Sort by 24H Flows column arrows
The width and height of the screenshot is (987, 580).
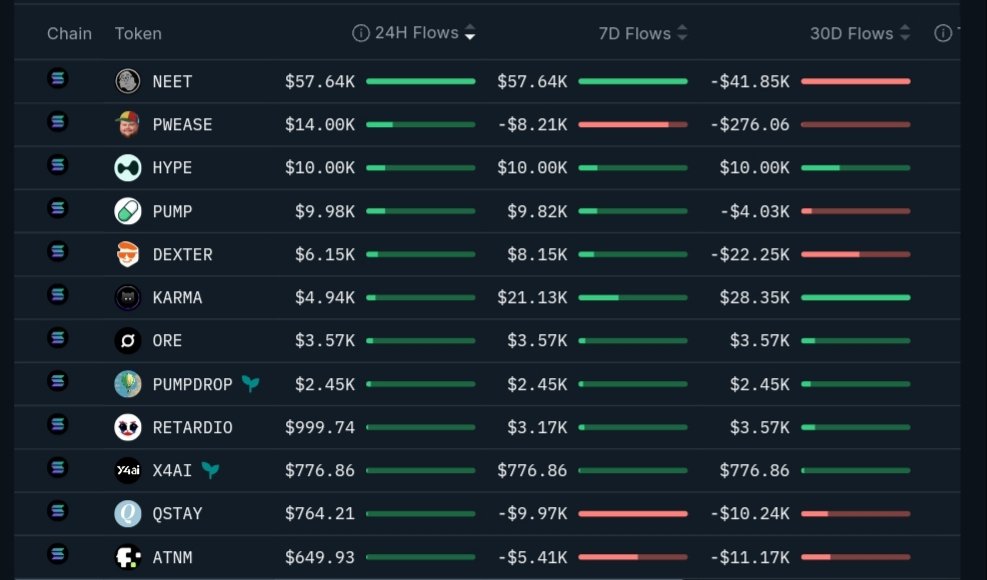click(x=470, y=34)
